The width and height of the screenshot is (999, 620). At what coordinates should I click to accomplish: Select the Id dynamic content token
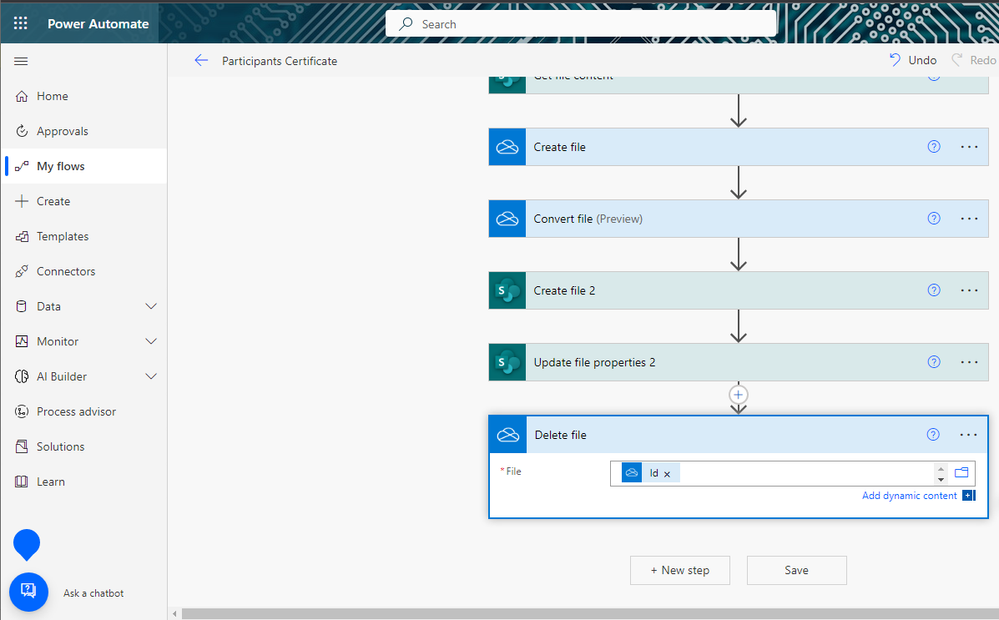(650, 473)
